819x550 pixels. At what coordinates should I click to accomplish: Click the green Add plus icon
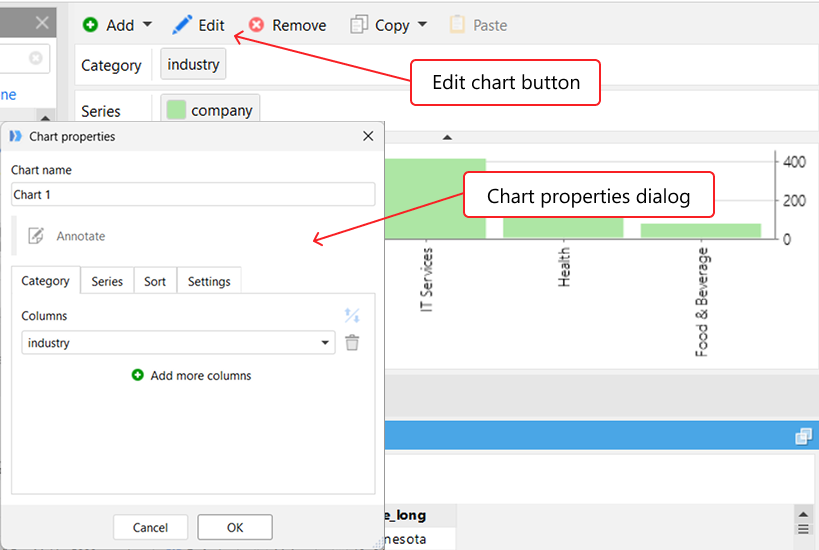pyautogui.click(x=90, y=25)
